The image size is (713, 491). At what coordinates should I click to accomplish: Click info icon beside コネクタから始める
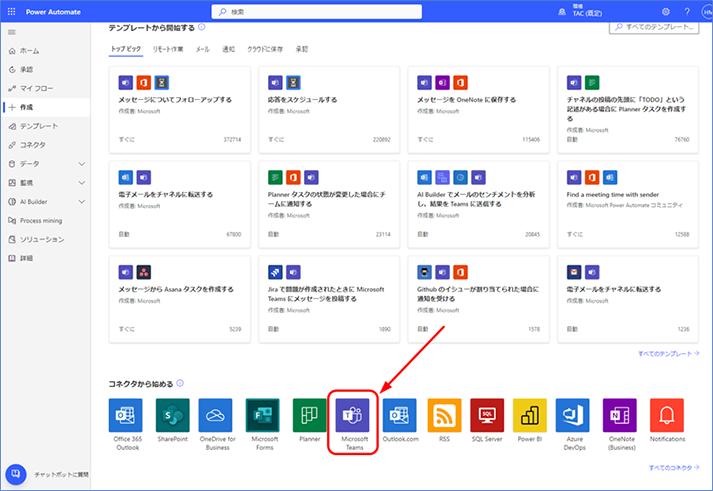pyautogui.click(x=180, y=383)
